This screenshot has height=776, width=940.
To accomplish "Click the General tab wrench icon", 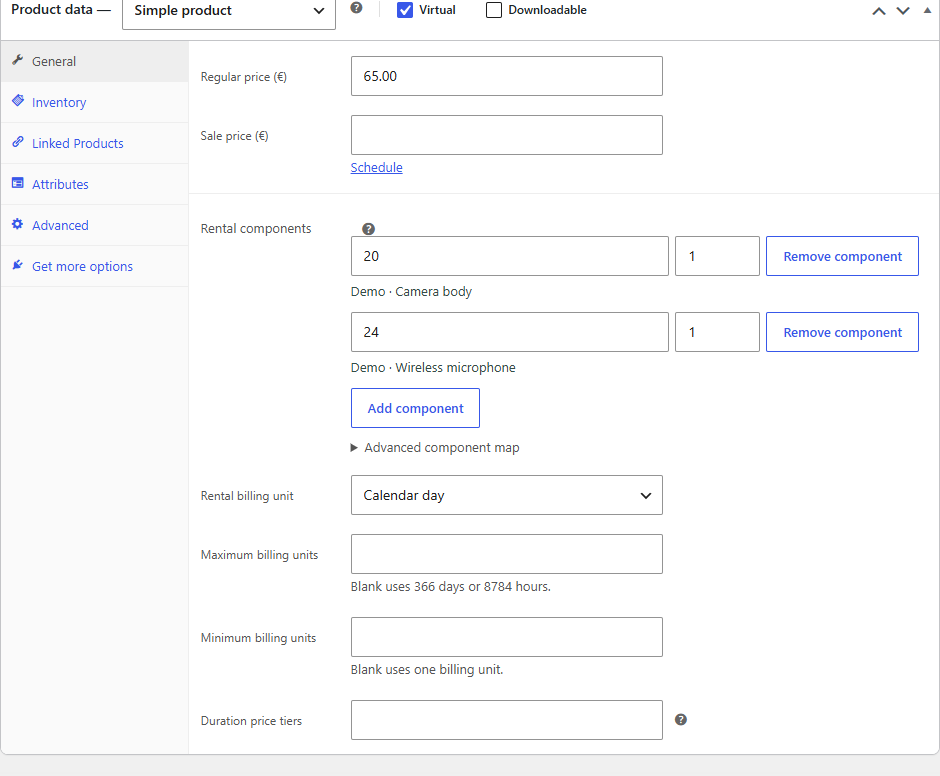I will click(18, 60).
